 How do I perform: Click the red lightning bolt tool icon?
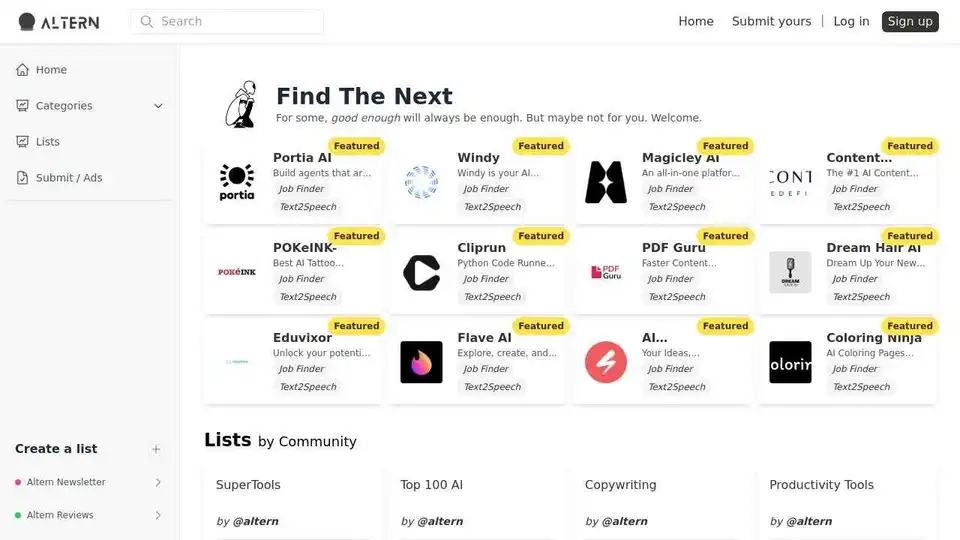tap(605, 362)
